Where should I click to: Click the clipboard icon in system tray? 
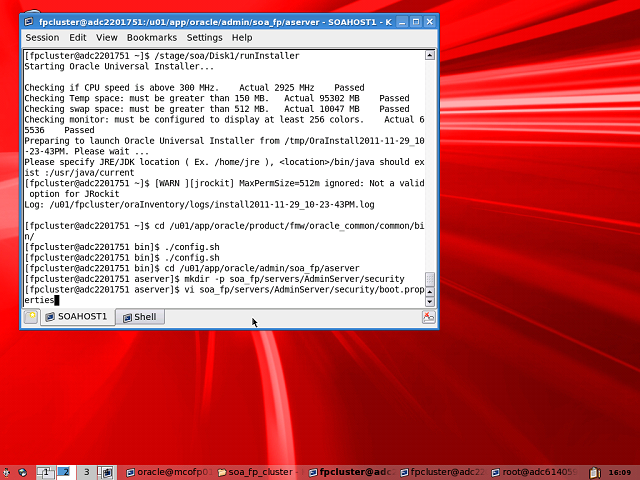[596, 471]
